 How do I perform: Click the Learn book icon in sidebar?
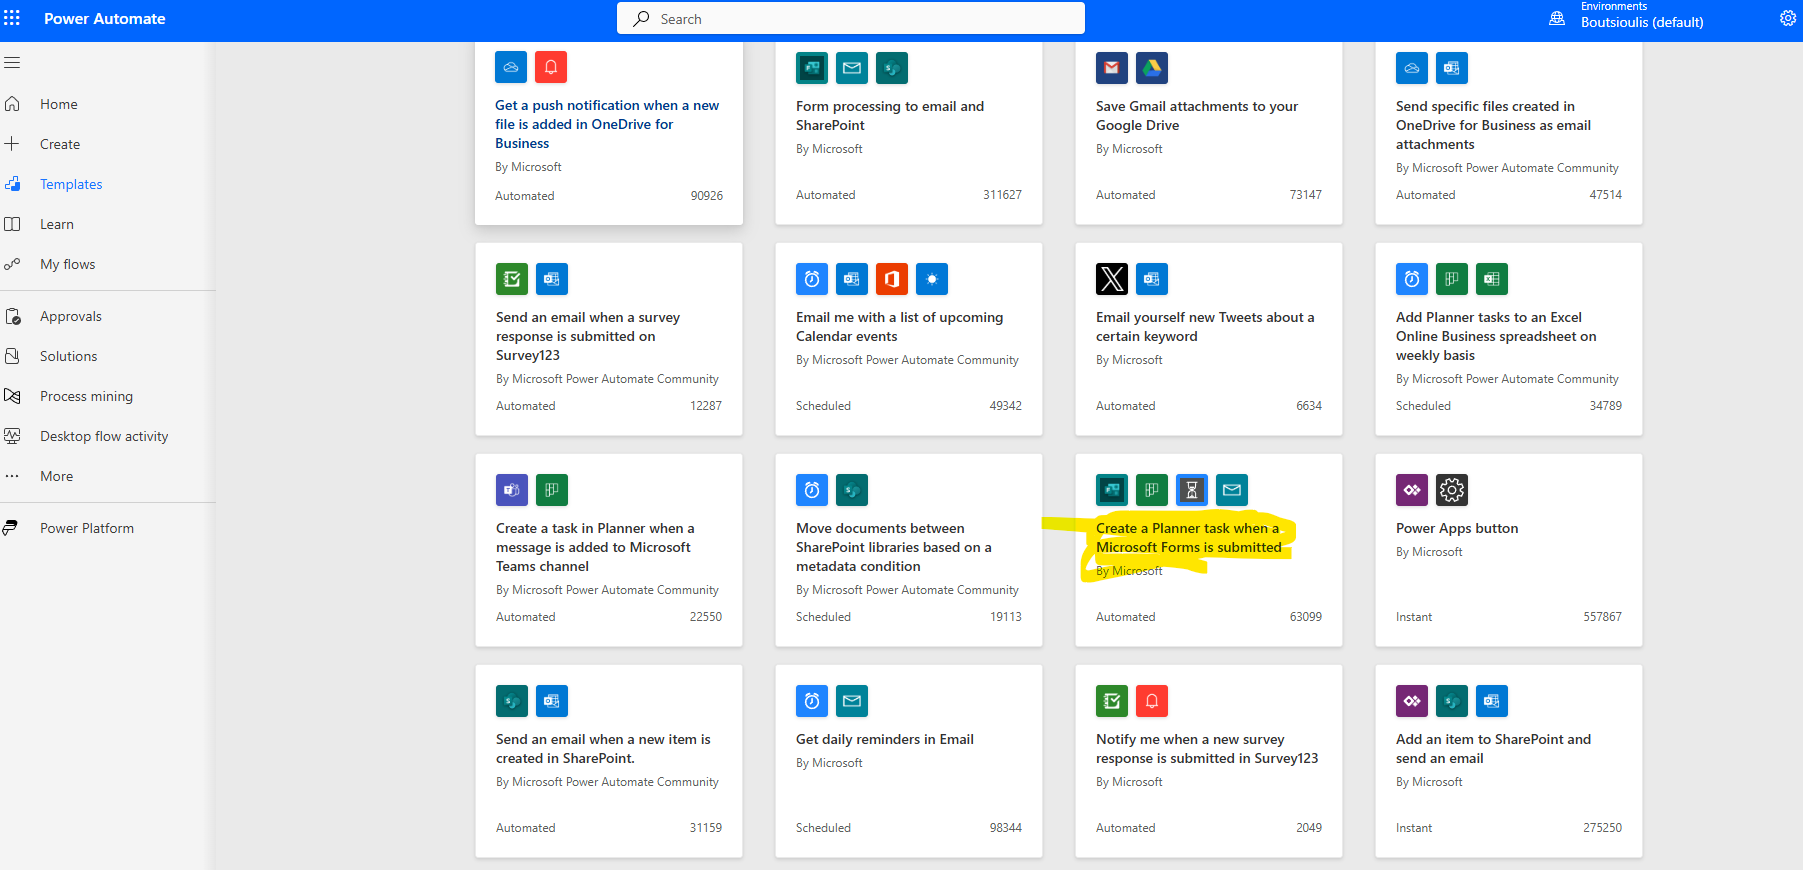12,224
